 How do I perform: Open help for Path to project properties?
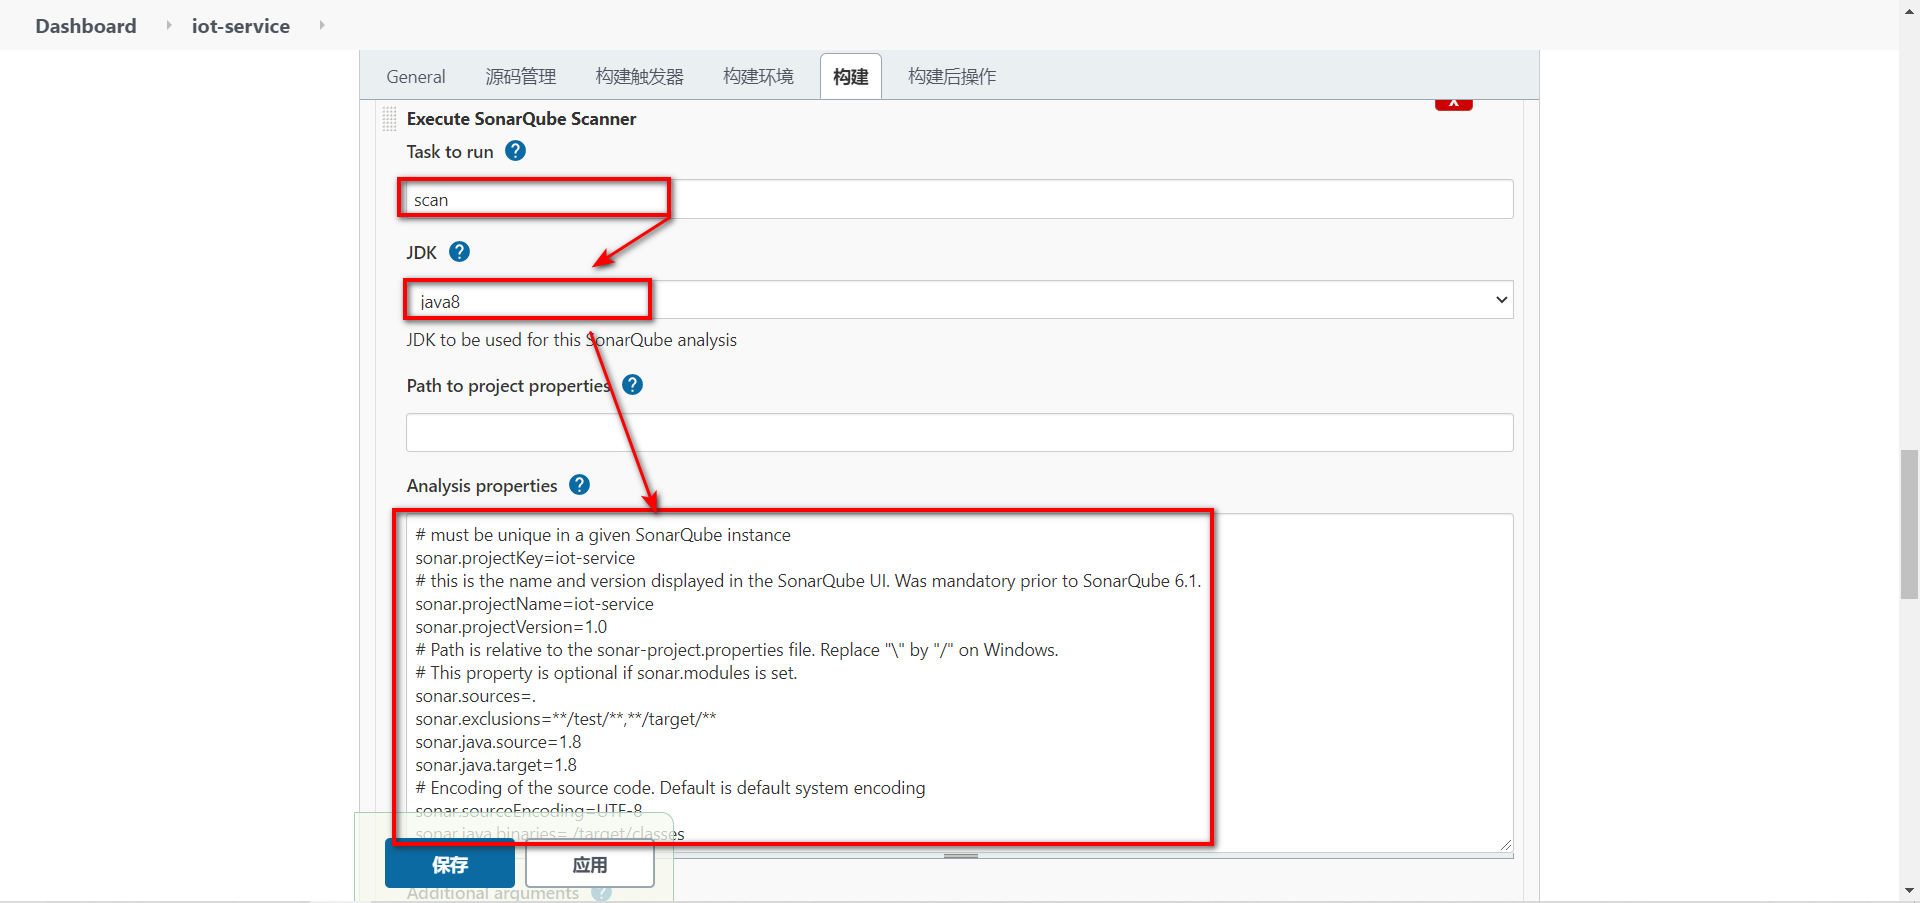click(x=632, y=385)
